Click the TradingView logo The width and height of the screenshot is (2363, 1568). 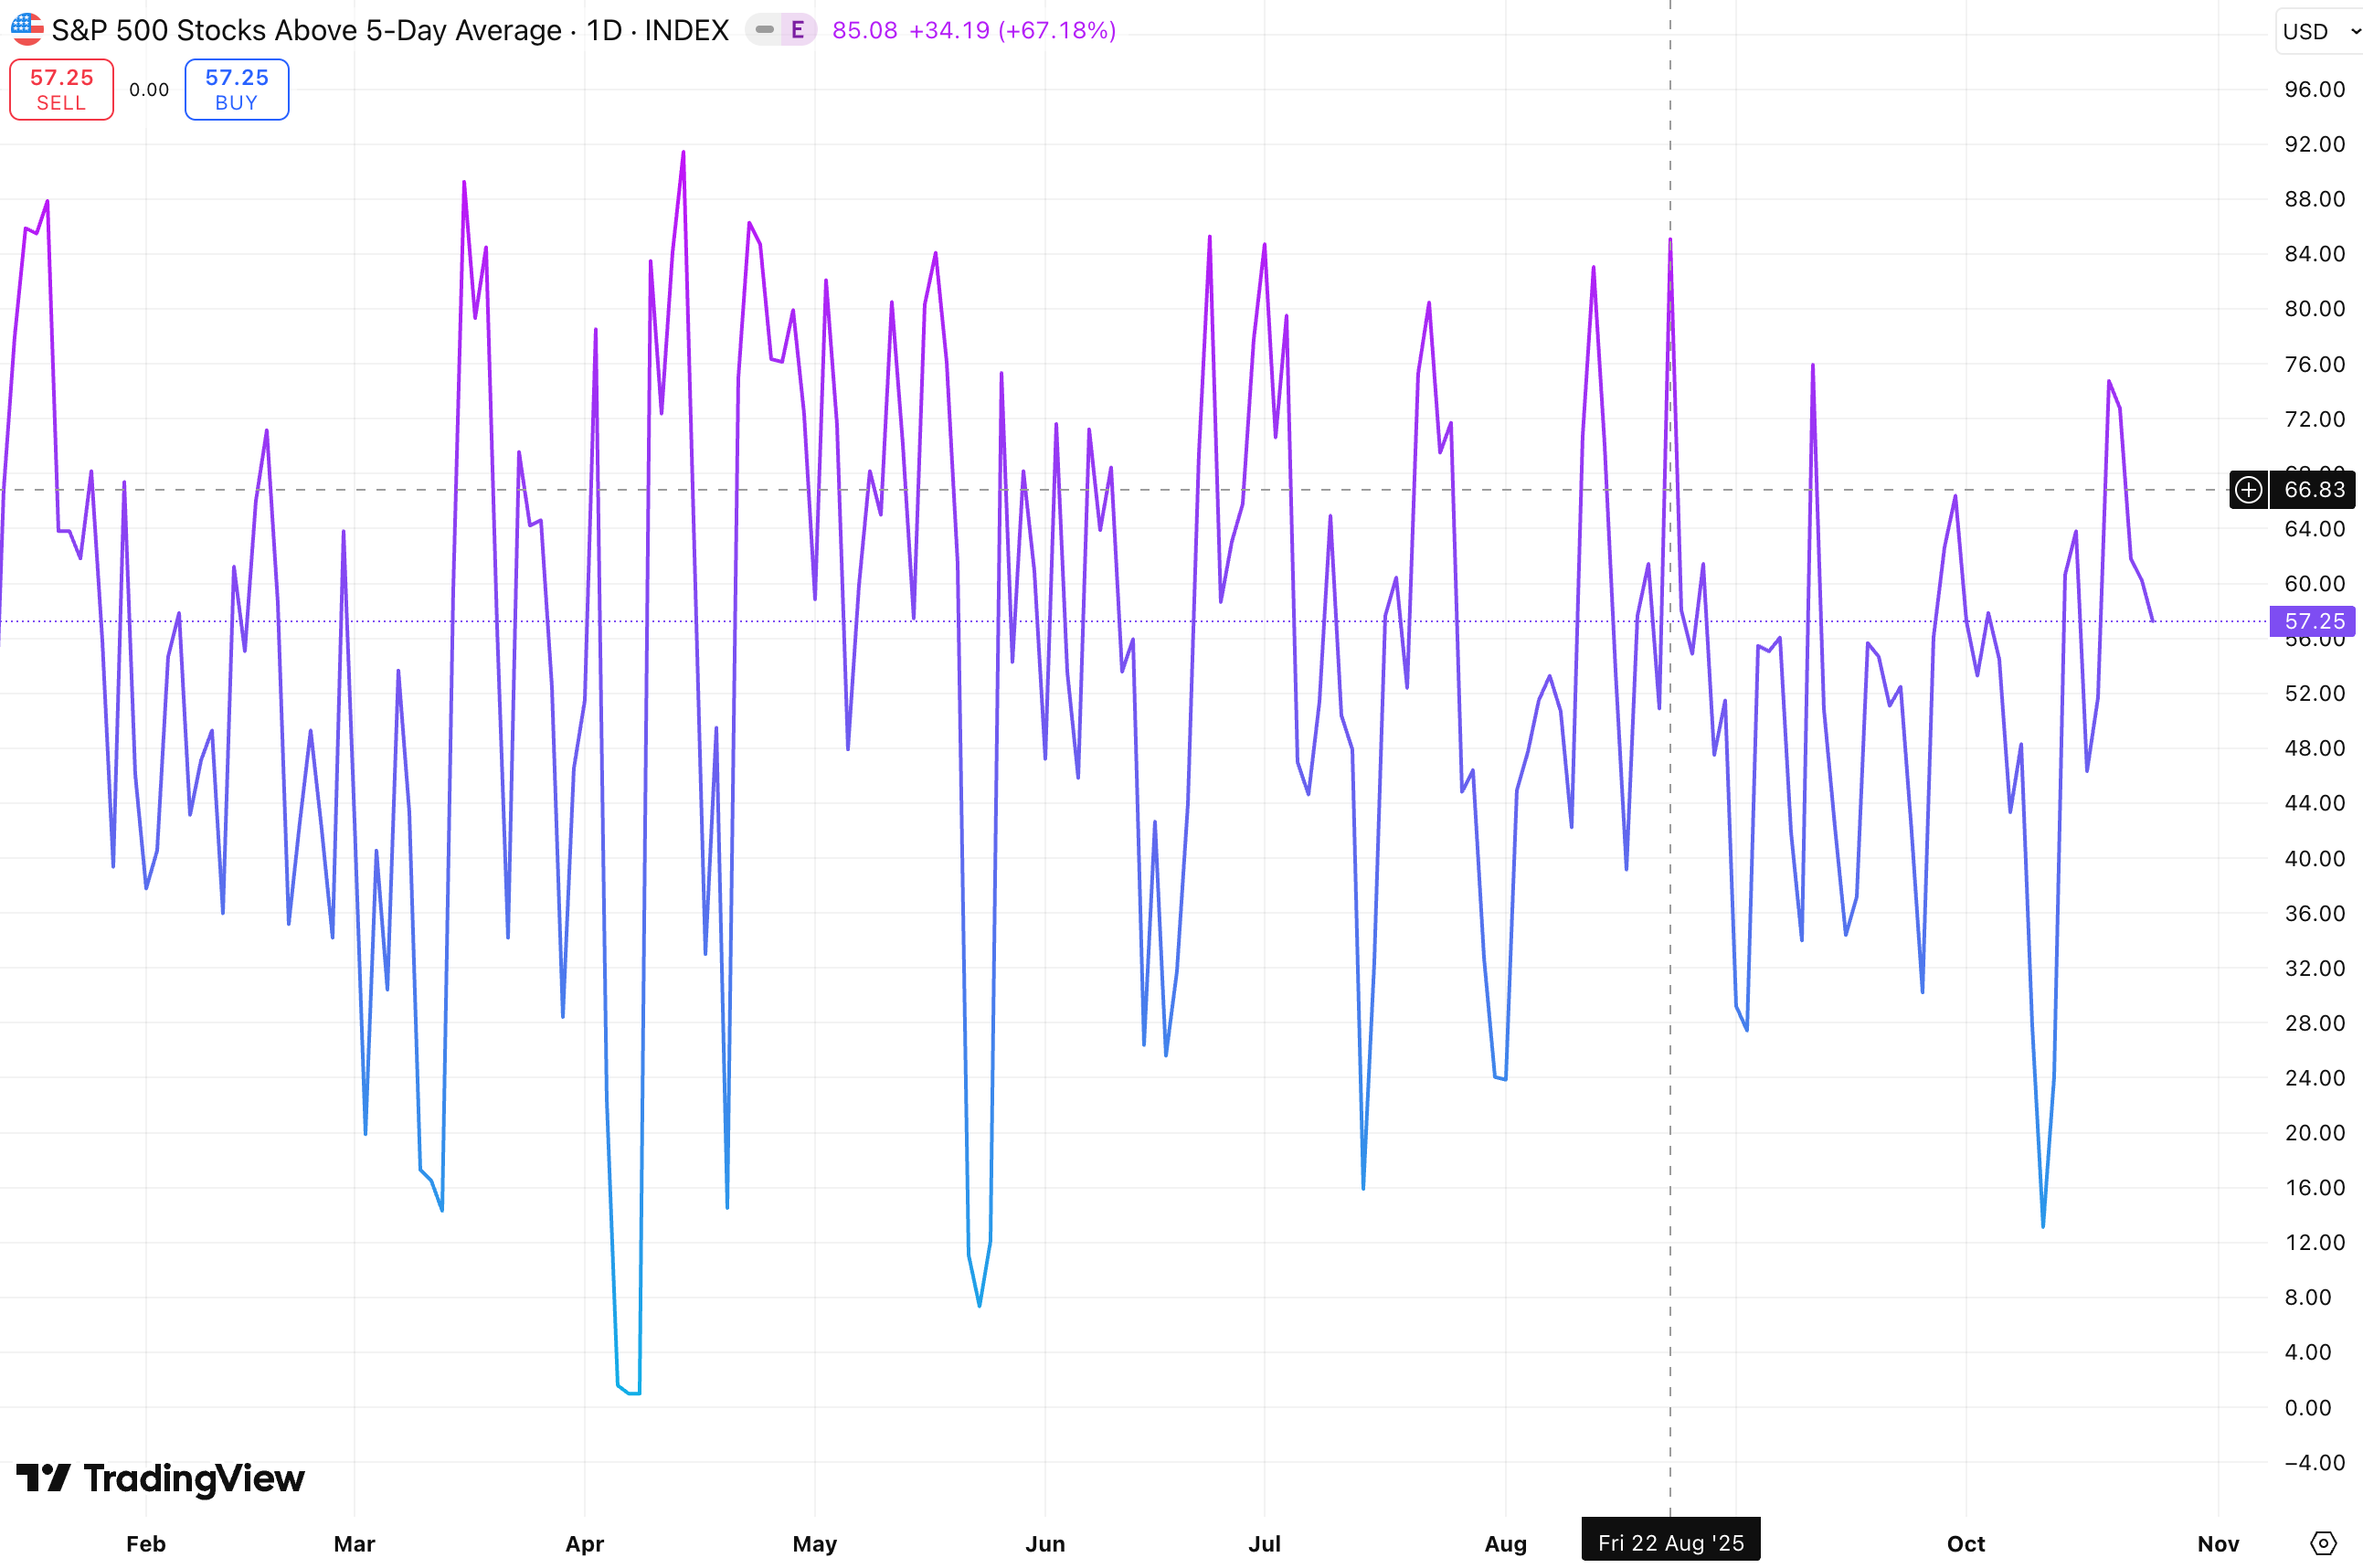(160, 1478)
